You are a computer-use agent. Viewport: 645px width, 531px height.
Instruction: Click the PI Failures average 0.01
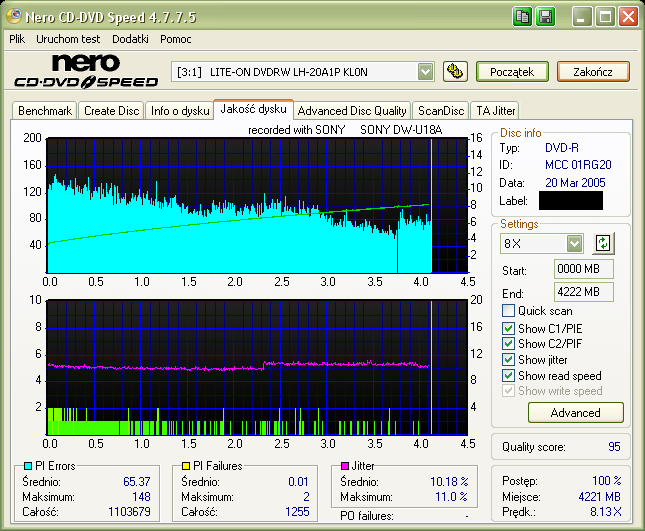click(x=298, y=482)
